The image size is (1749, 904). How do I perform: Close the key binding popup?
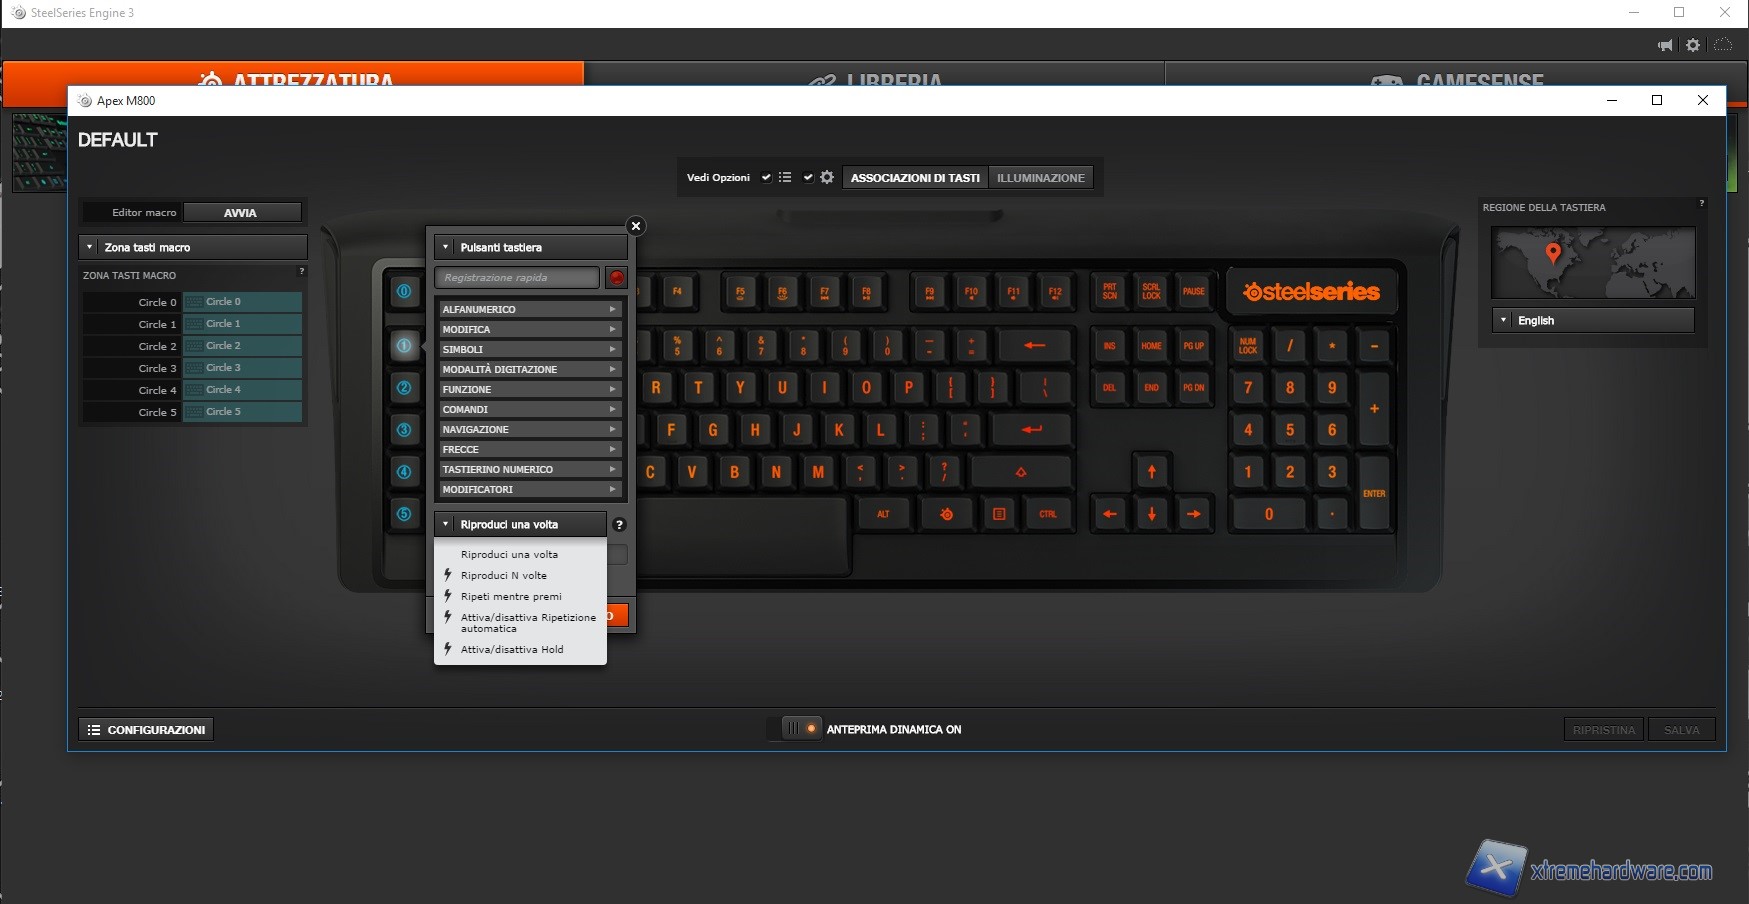635,226
